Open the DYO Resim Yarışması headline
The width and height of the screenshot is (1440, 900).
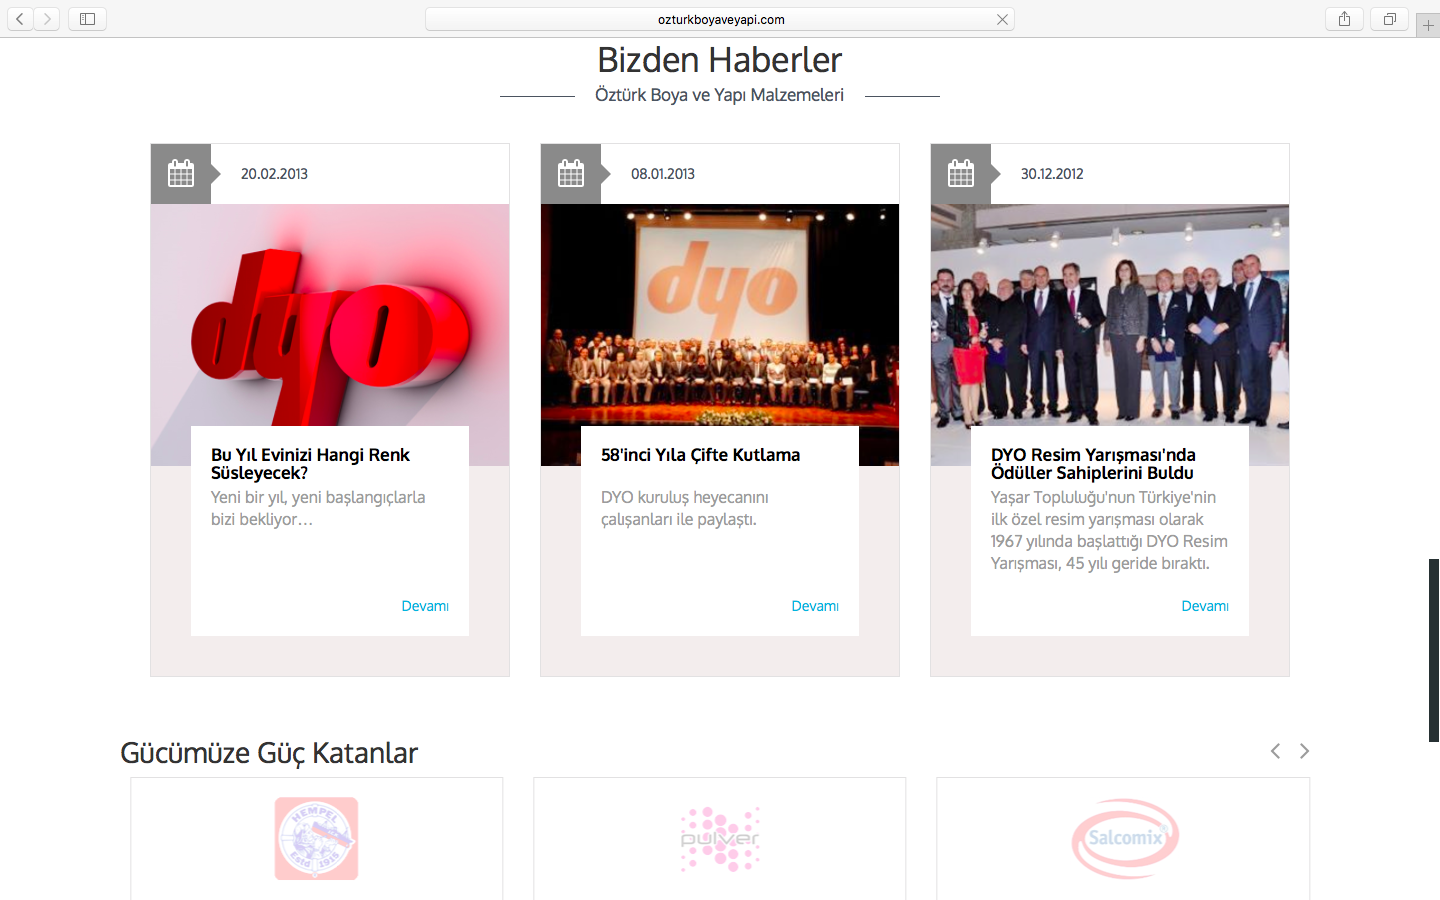1093,464
